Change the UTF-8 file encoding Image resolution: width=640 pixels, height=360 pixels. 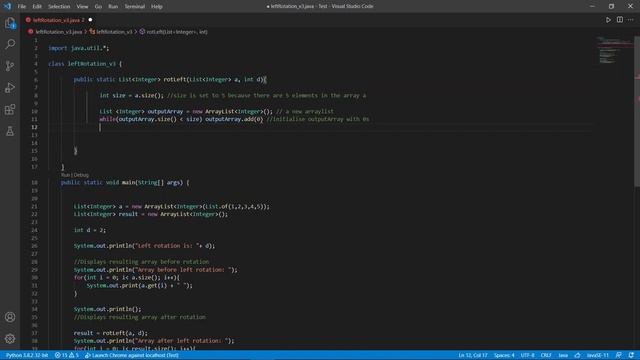[x=527, y=355]
